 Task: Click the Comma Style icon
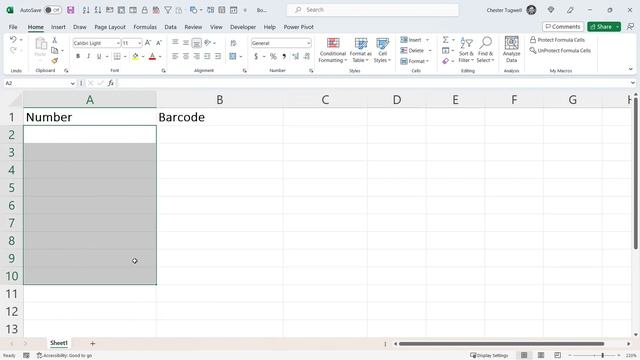(x=284, y=56)
